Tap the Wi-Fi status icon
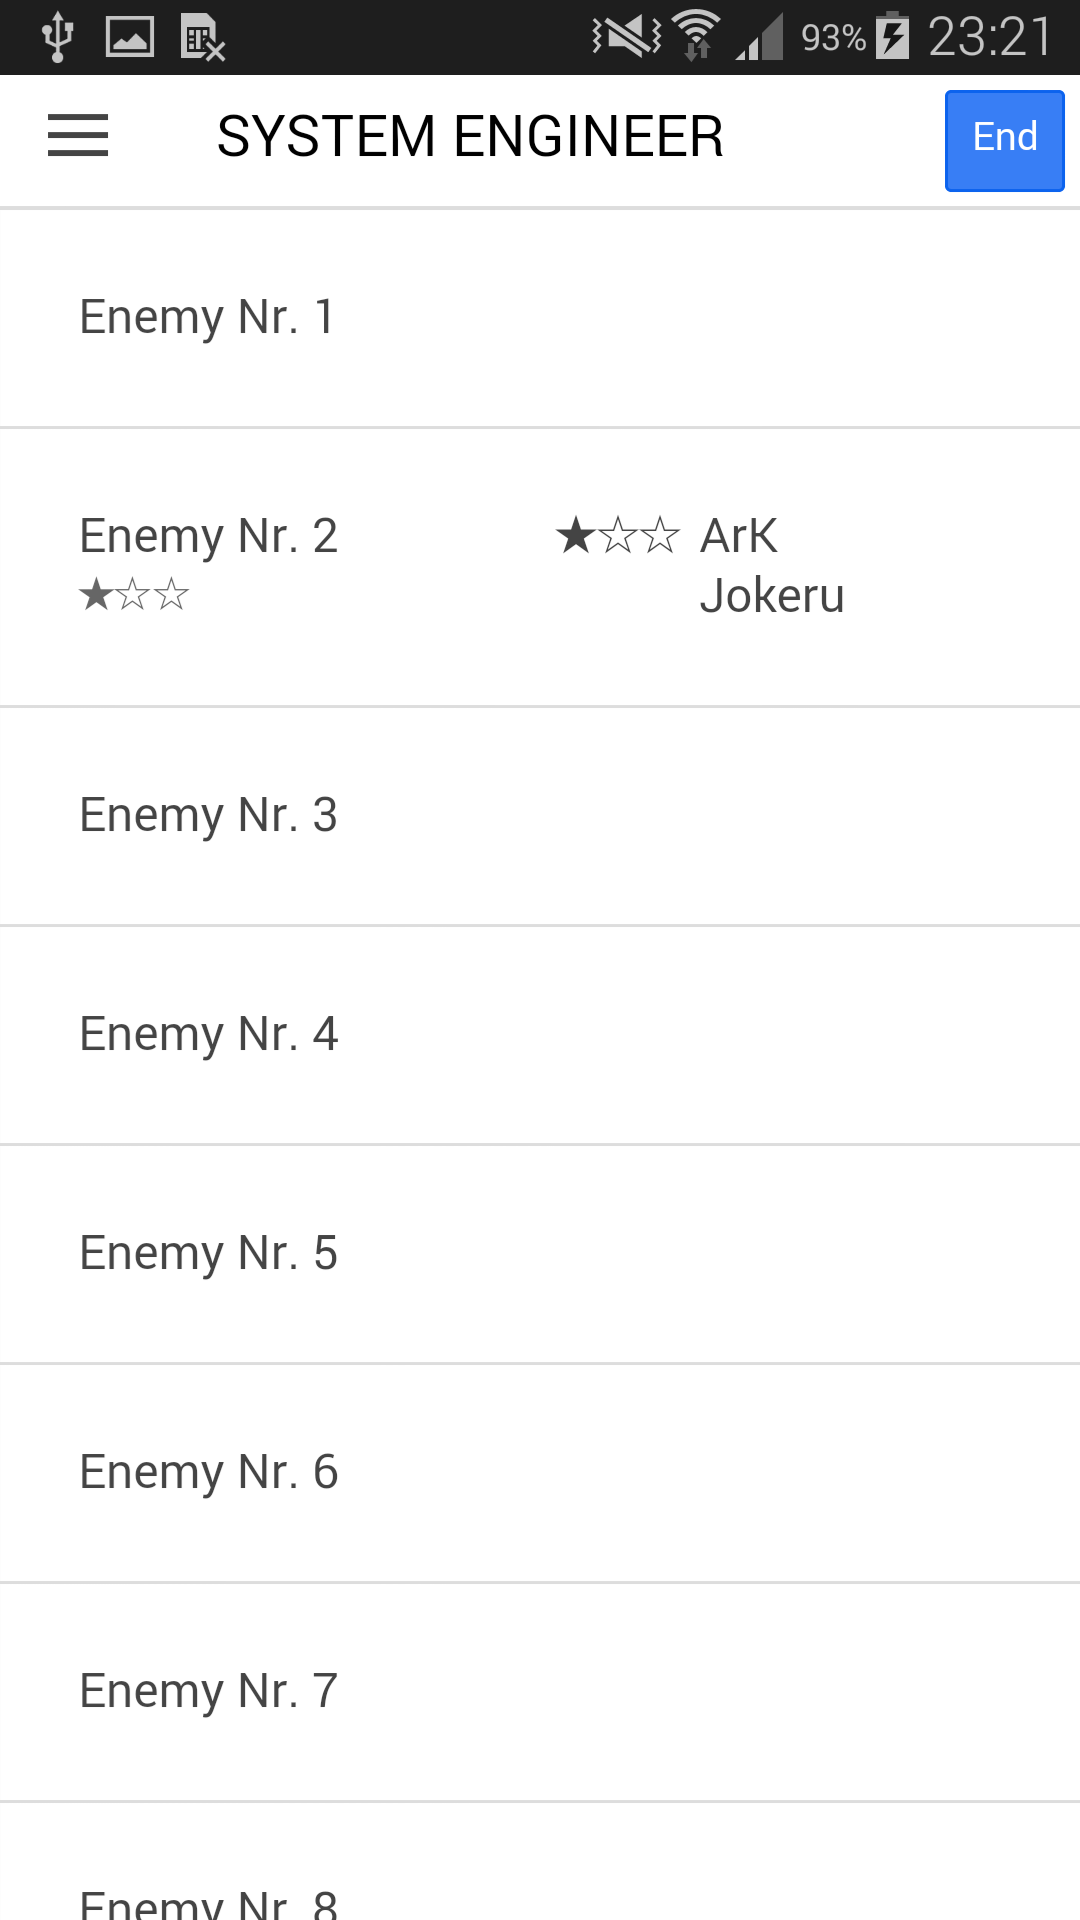 click(x=696, y=35)
